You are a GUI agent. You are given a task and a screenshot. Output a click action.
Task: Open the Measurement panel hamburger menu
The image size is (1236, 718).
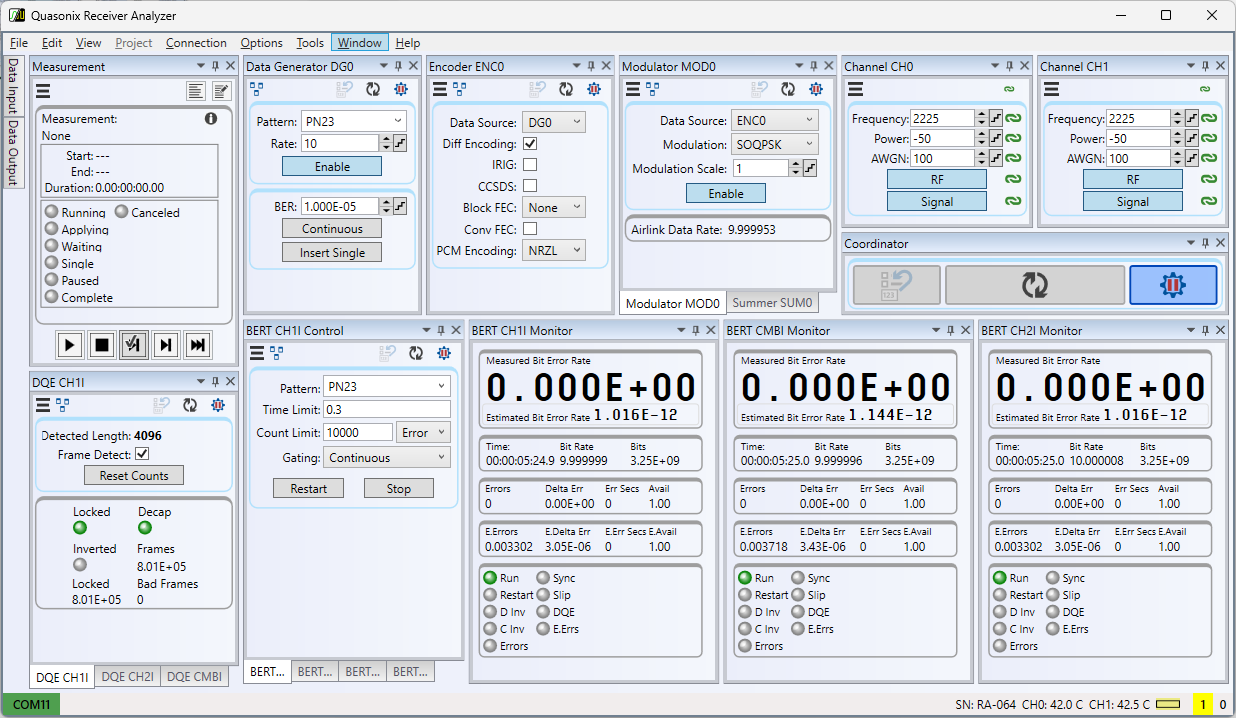pyautogui.click(x=43, y=91)
